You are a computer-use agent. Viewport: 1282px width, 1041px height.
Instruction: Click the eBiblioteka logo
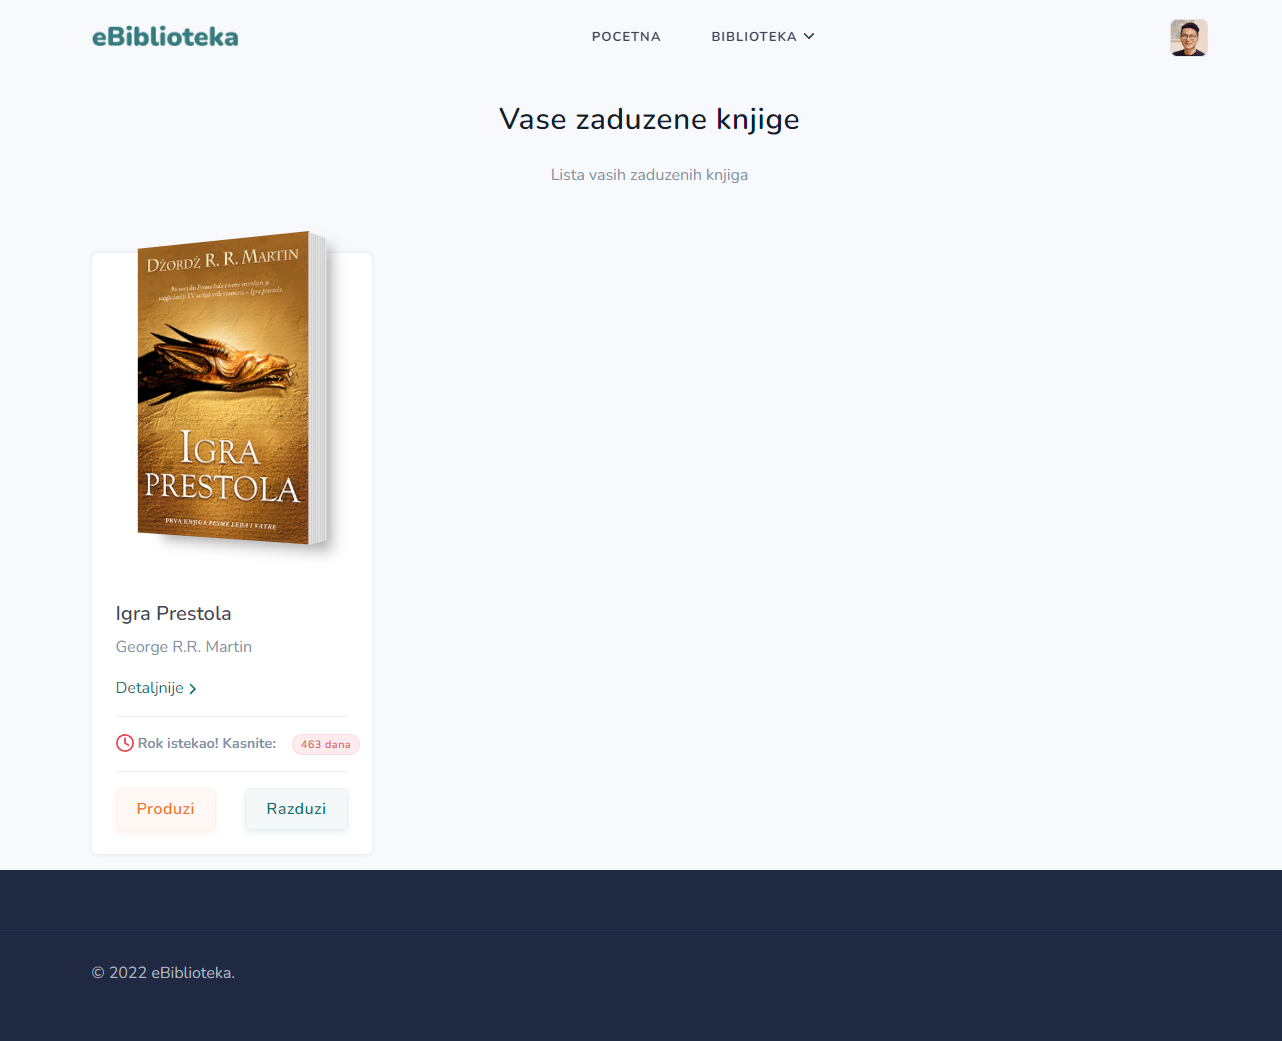[x=165, y=37]
